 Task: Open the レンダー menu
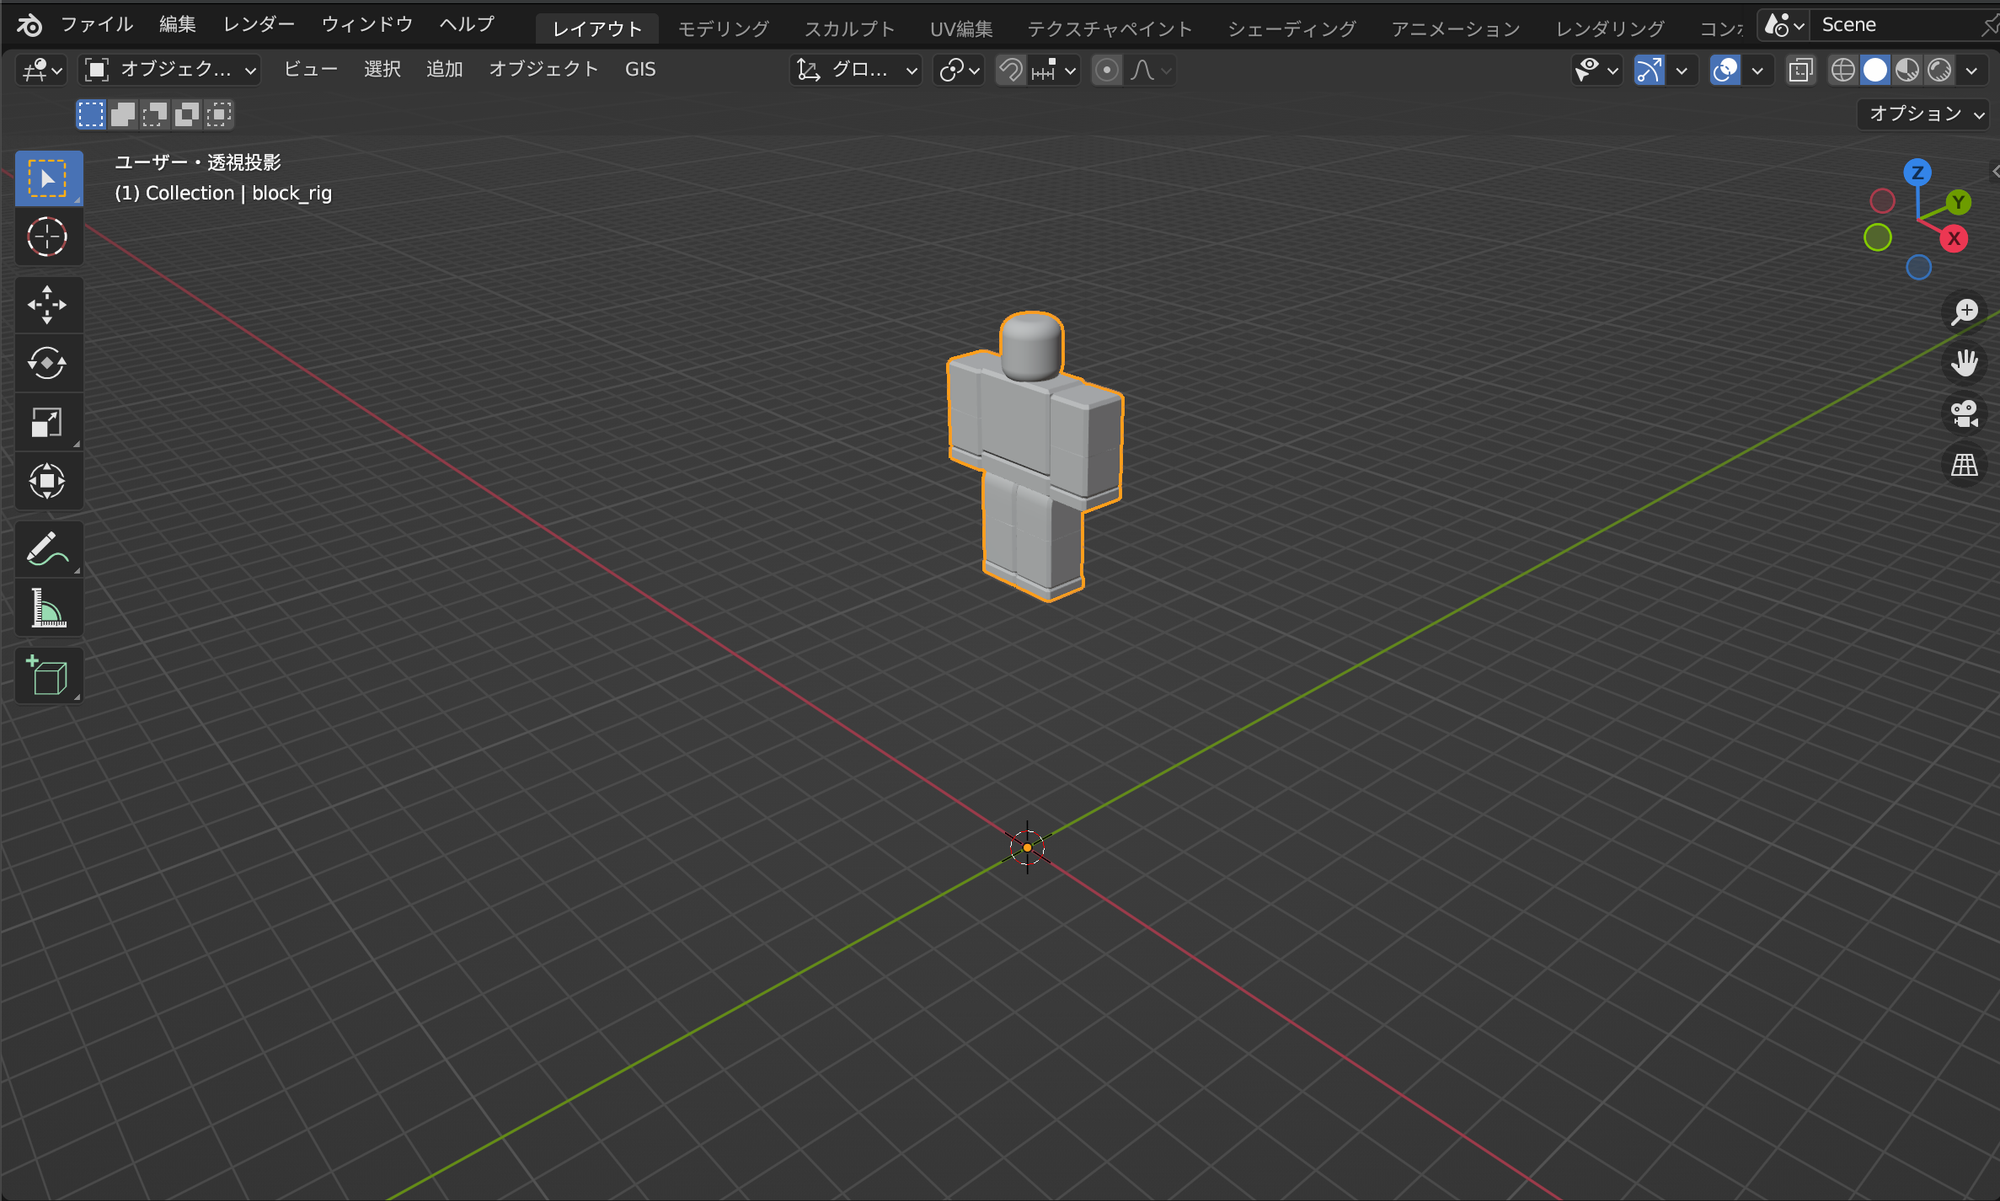point(258,24)
